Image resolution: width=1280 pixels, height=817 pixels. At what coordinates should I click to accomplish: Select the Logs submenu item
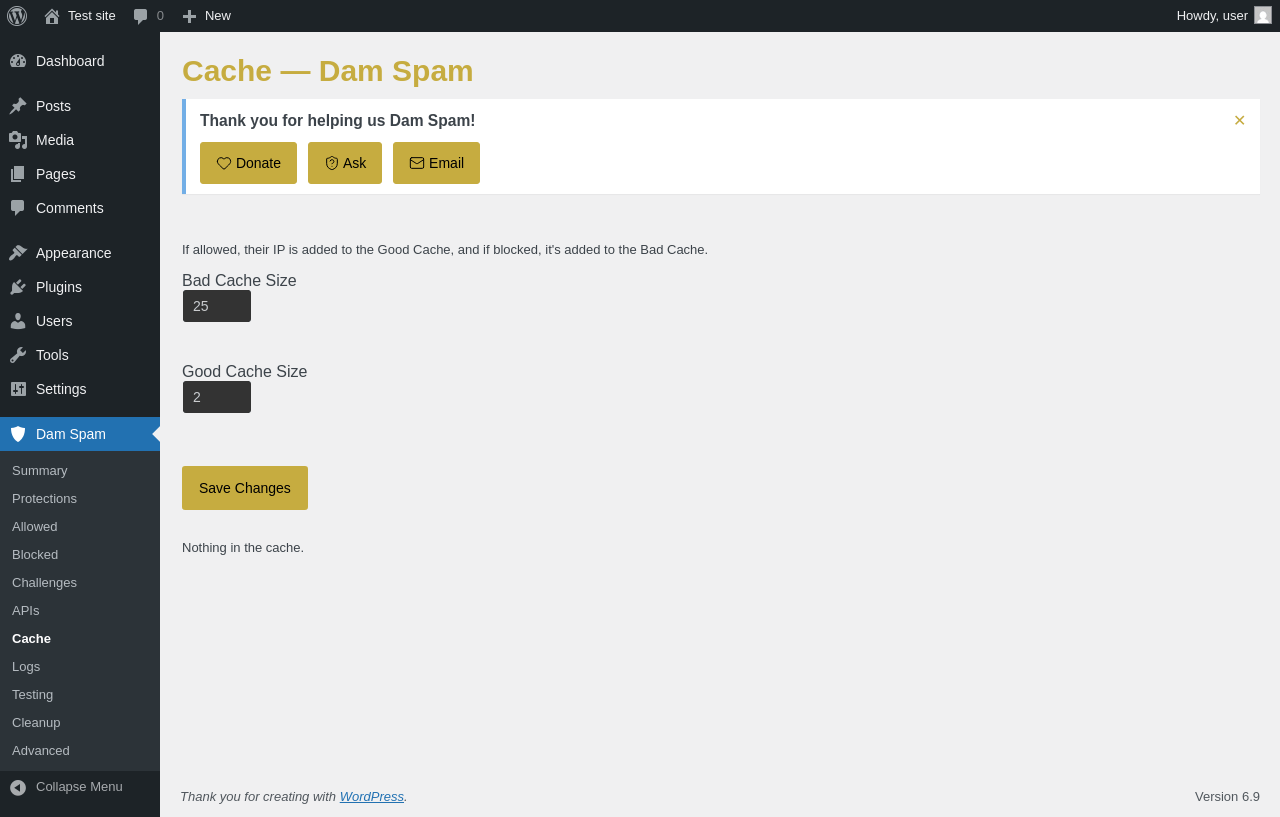26,667
